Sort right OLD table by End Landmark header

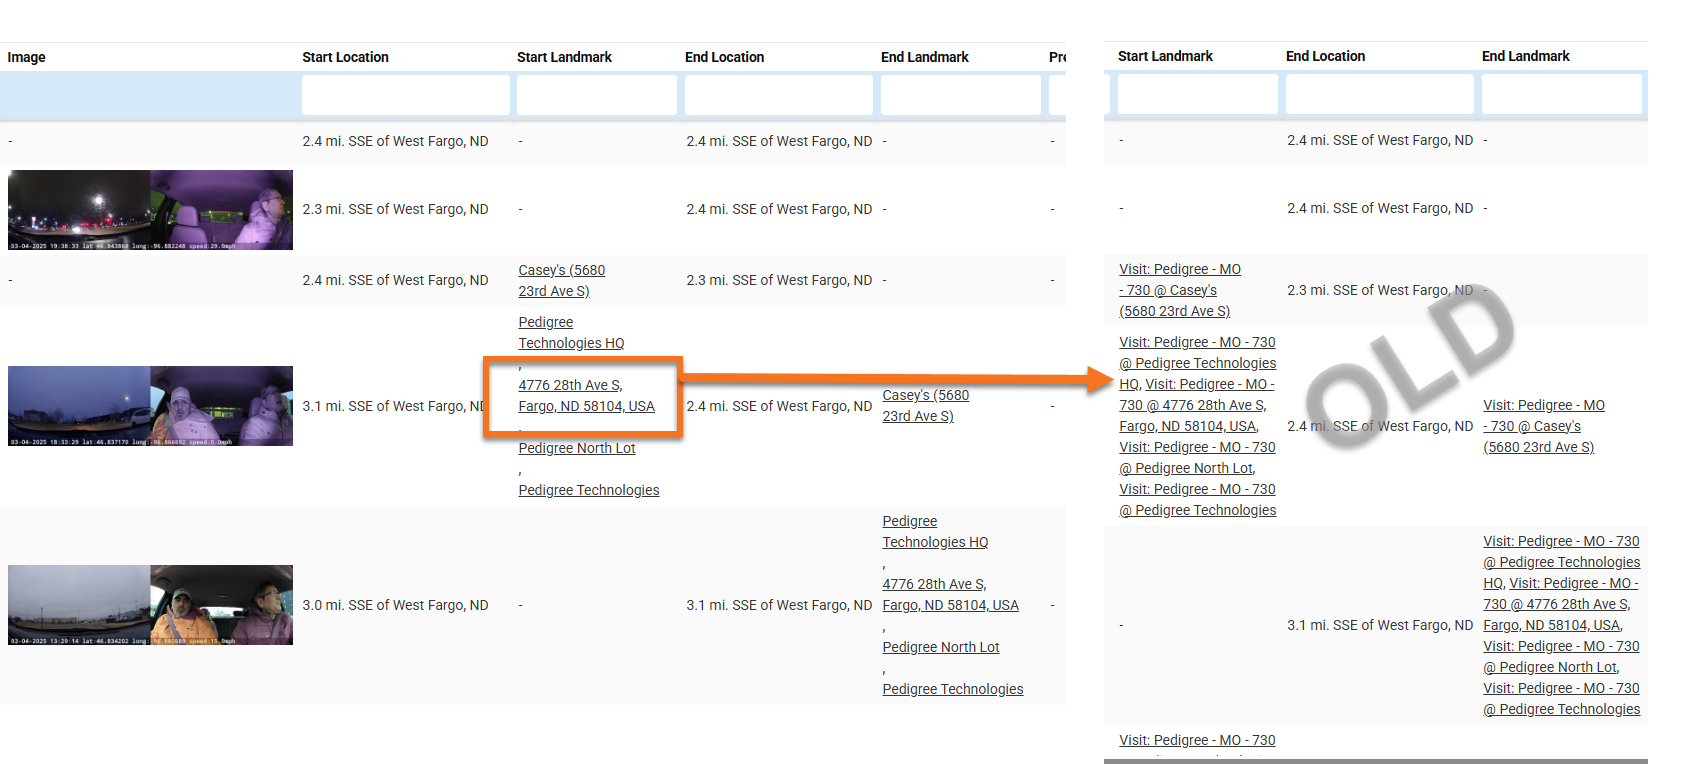[x=1525, y=56]
